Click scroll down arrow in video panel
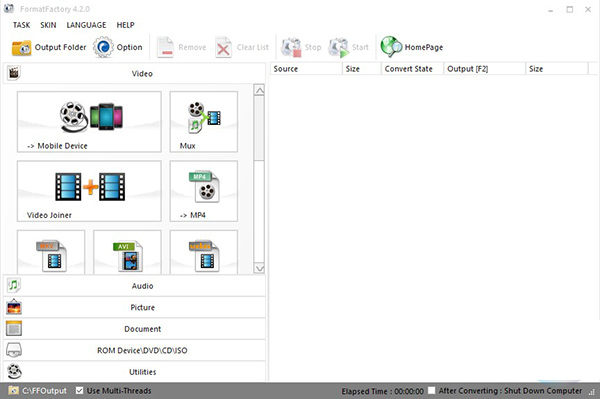This screenshot has width=600, height=399. click(x=259, y=268)
